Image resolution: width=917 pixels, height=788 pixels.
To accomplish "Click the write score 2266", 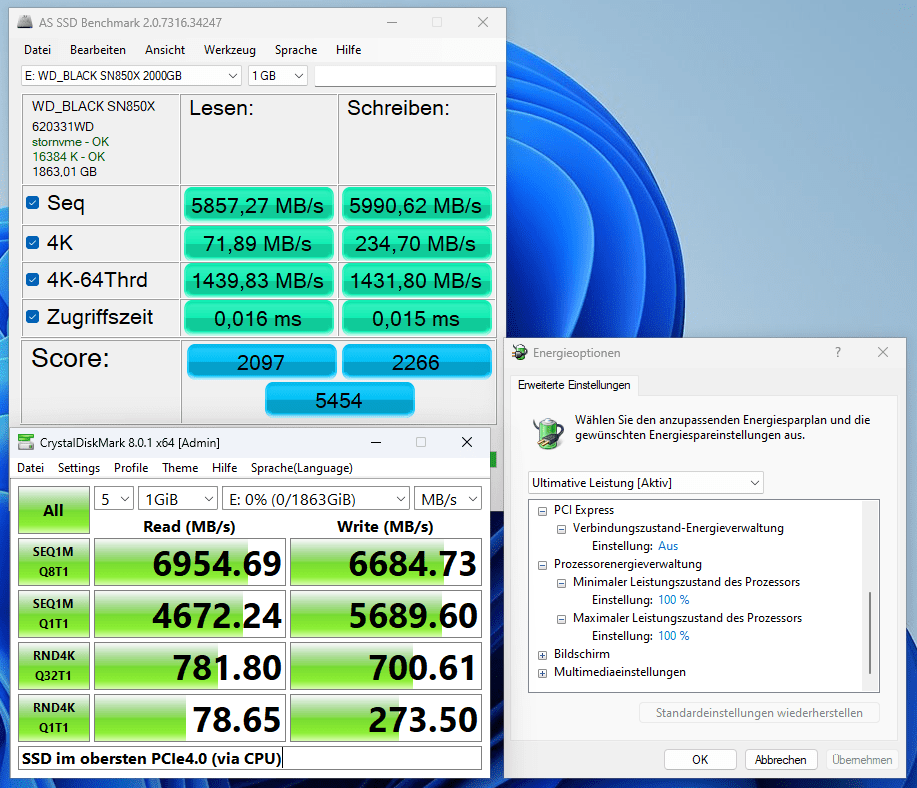I will click(x=416, y=362).
